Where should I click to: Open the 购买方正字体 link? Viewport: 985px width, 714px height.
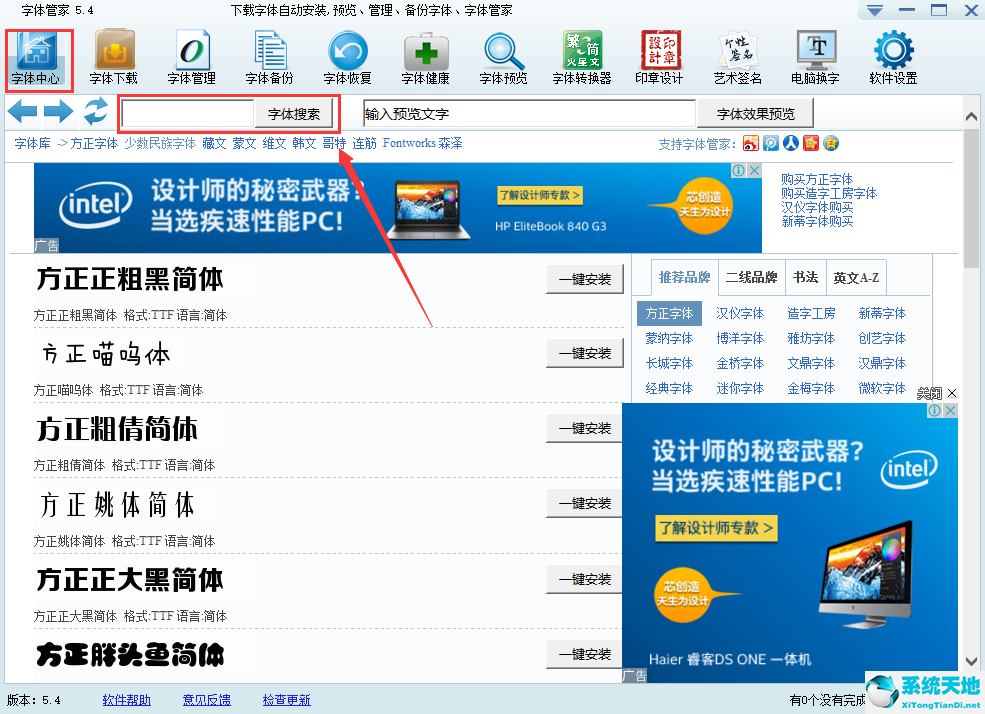click(x=817, y=180)
